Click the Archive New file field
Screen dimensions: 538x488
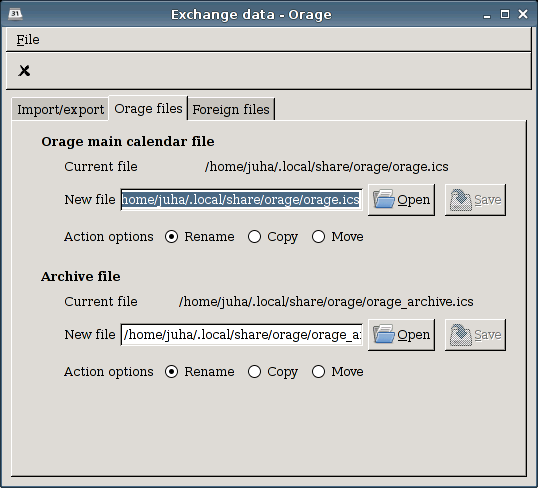pyautogui.click(x=242, y=335)
